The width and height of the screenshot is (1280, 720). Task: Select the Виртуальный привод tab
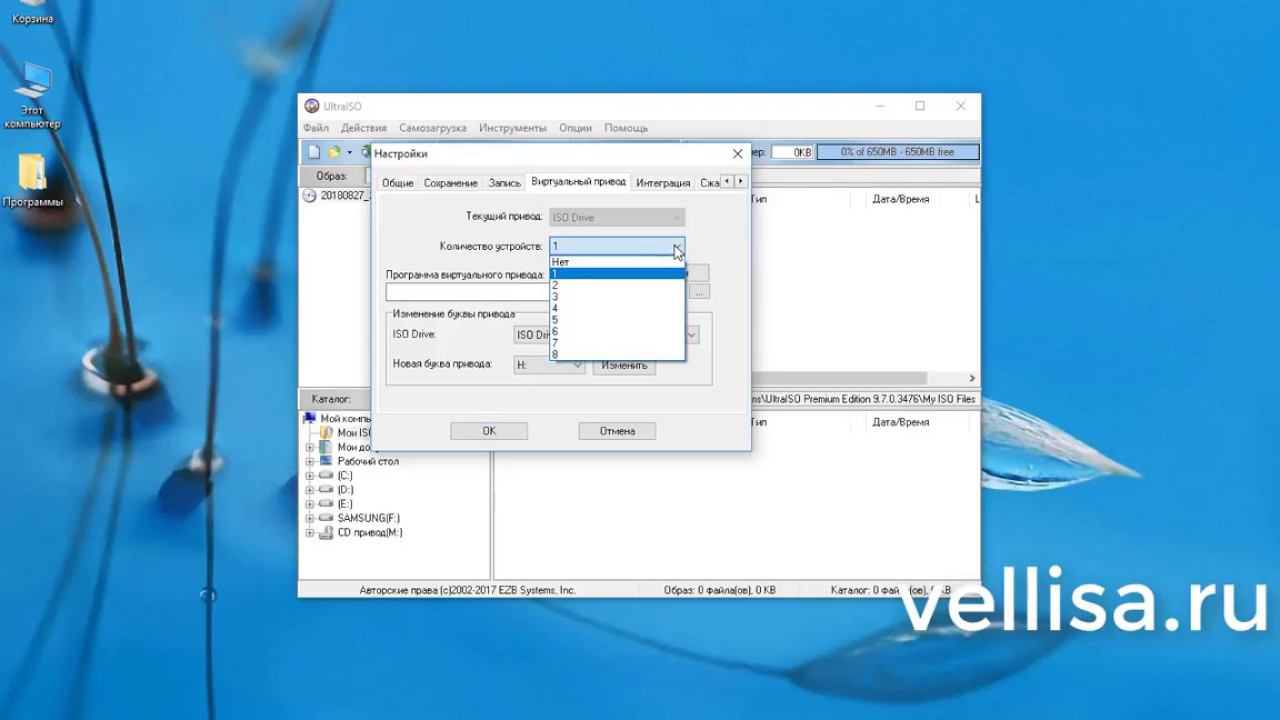[x=578, y=181]
